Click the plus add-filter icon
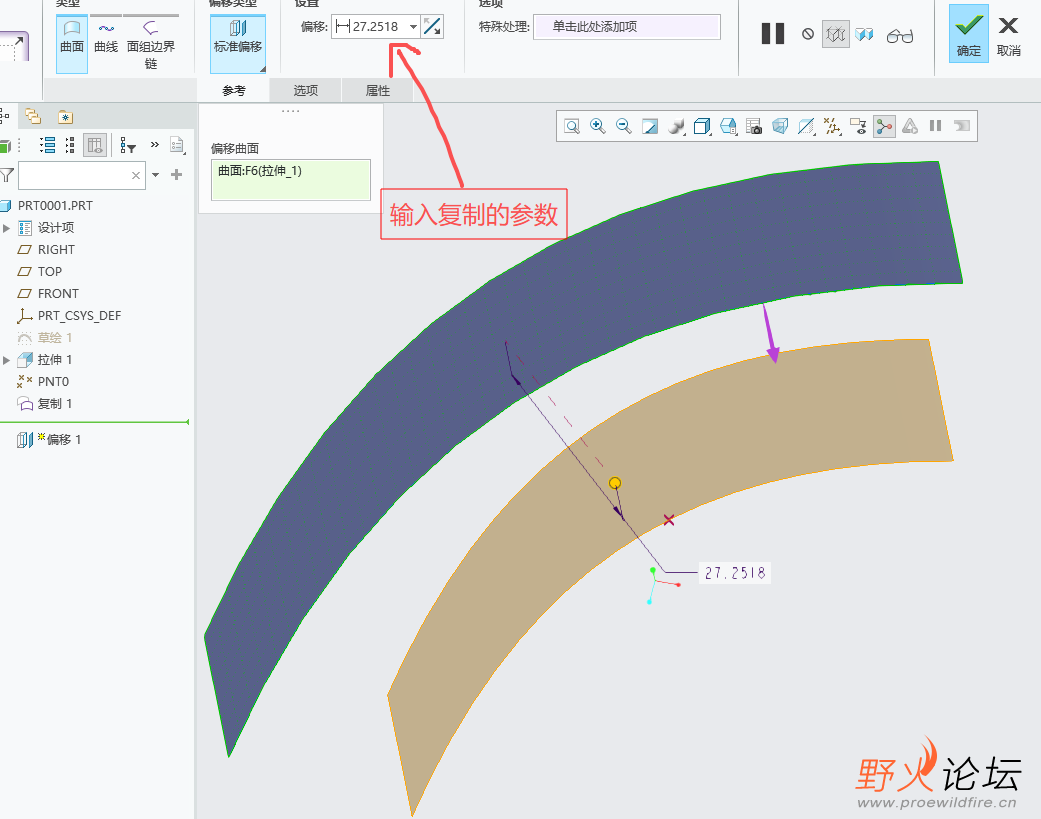Viewport: 1041px width, 819px height. [x=177, y=175]
